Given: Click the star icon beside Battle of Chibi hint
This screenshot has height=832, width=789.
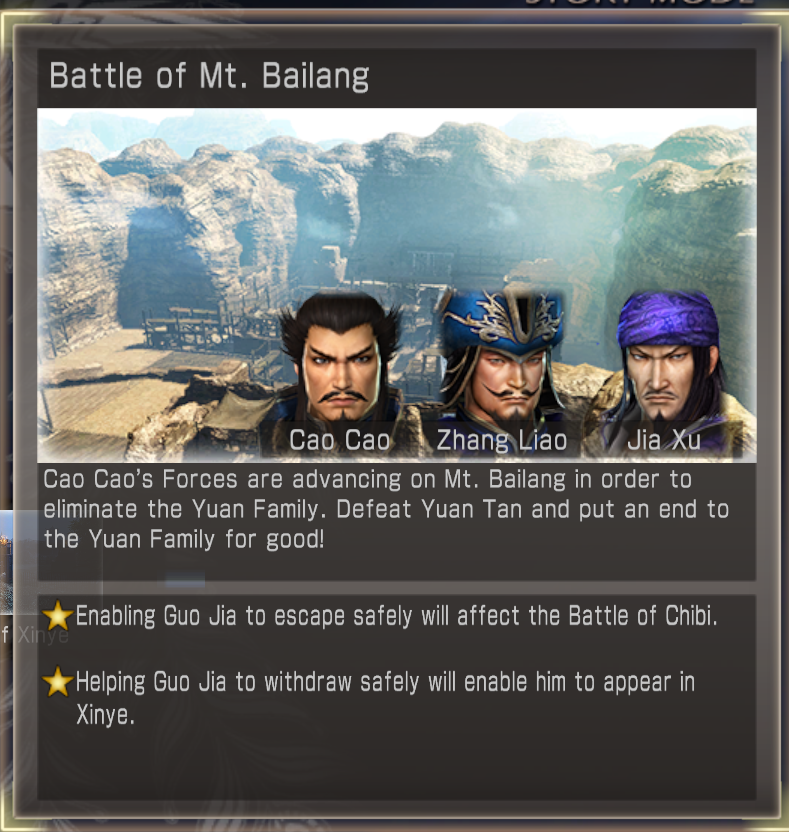Looking at the screenshot, I should point(57,616).
